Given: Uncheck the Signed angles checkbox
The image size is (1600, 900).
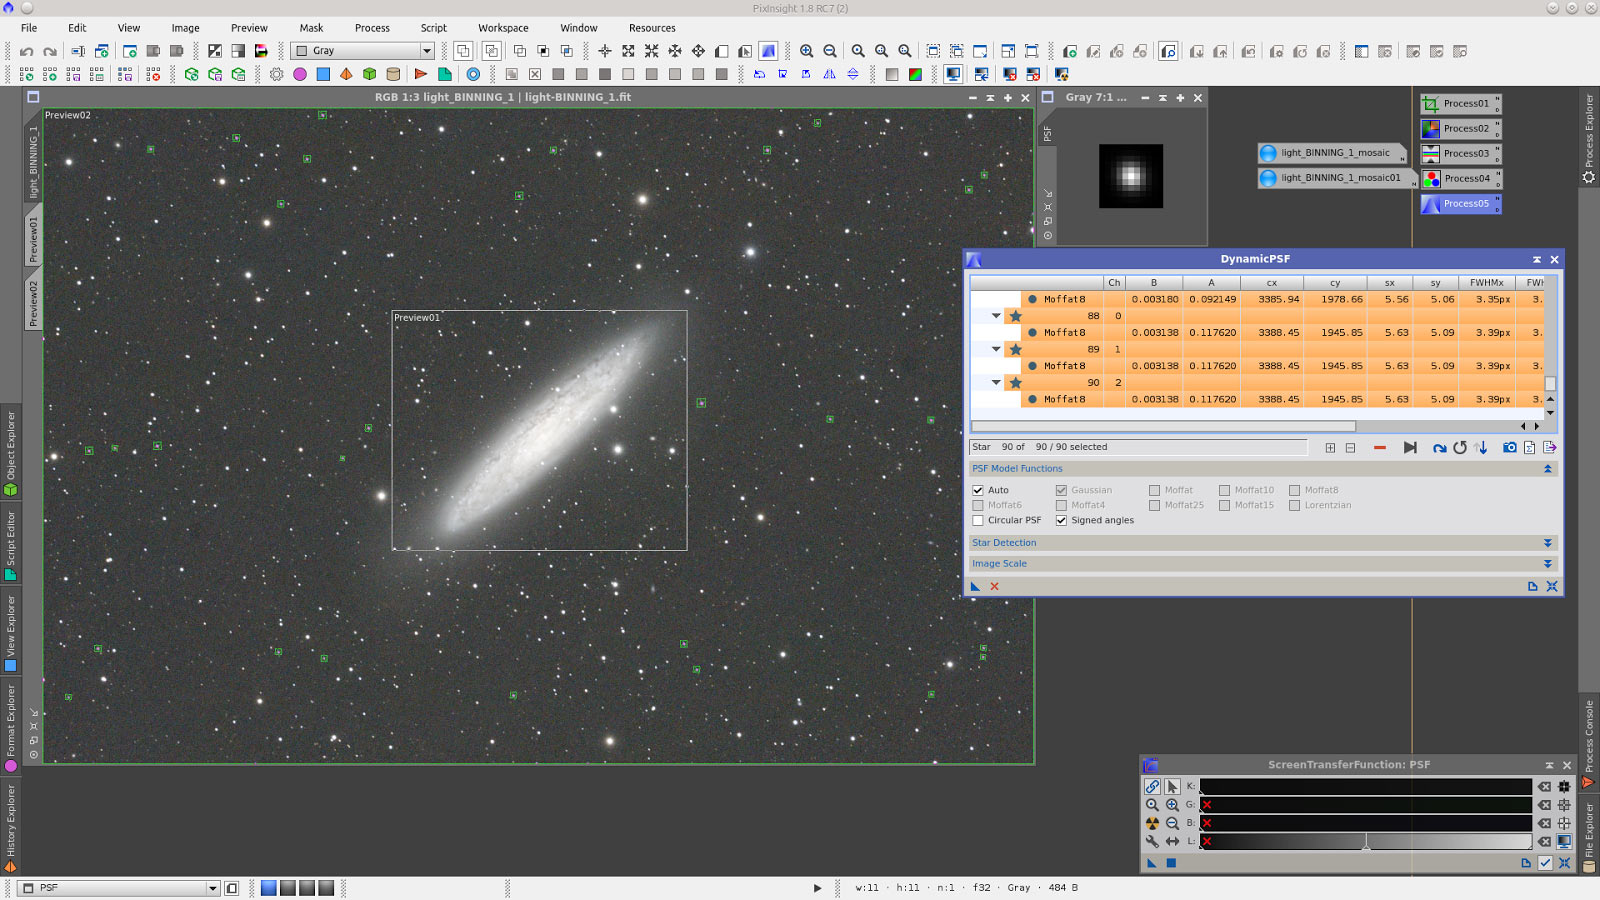Looking at the screenshot, I should tap(1061, 520).
